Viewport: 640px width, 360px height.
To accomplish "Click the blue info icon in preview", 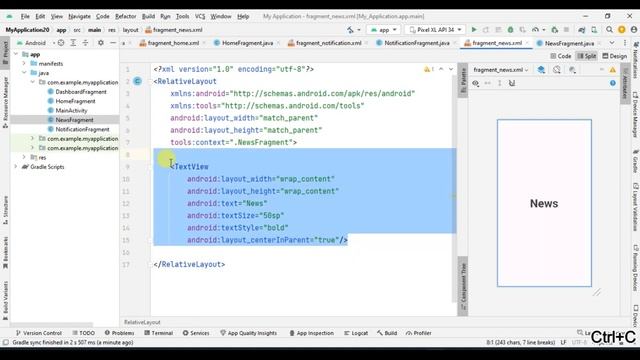I will tap(613, 83).
